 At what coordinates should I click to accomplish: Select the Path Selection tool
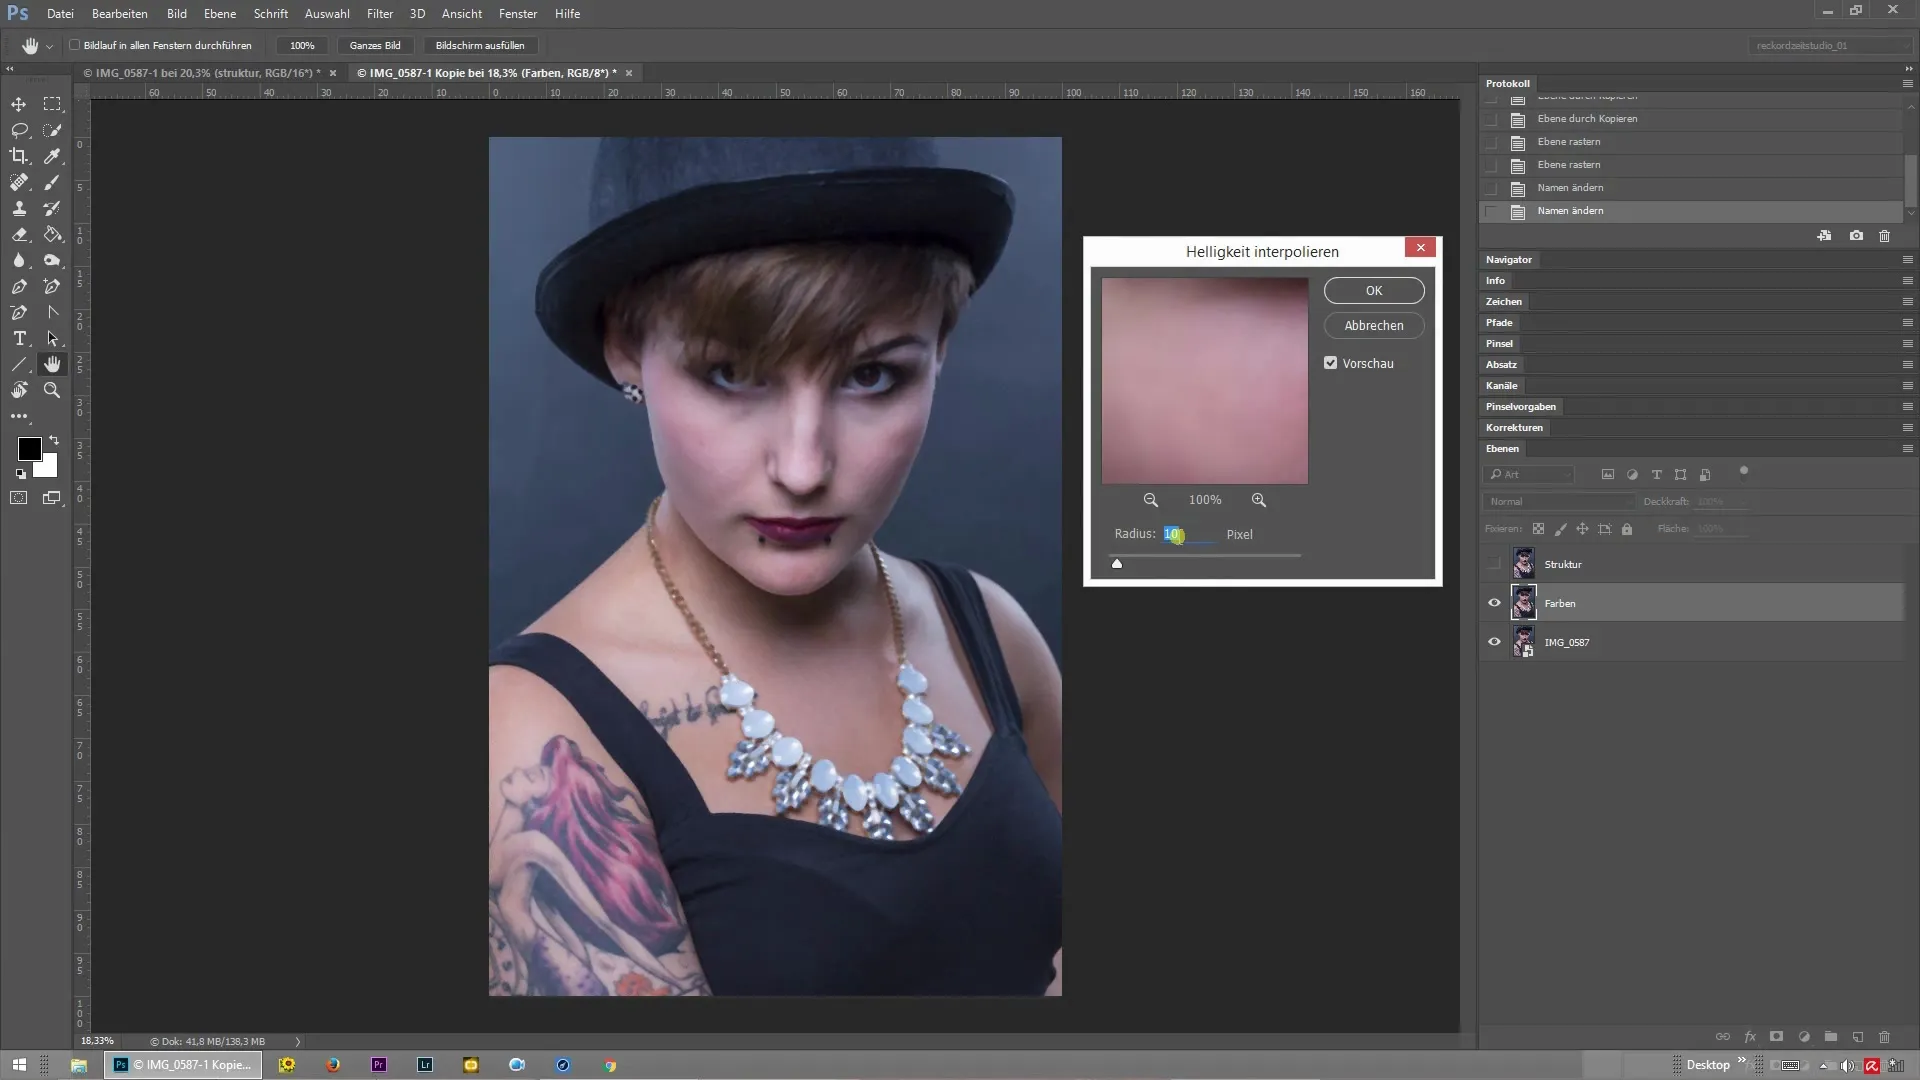point(52,339)
